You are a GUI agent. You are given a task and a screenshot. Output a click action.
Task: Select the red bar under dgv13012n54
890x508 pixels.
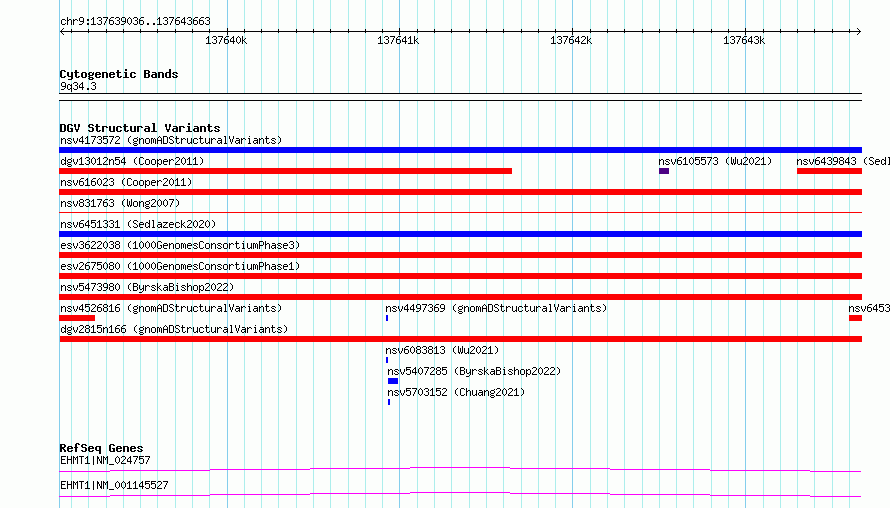pos(286,171)
